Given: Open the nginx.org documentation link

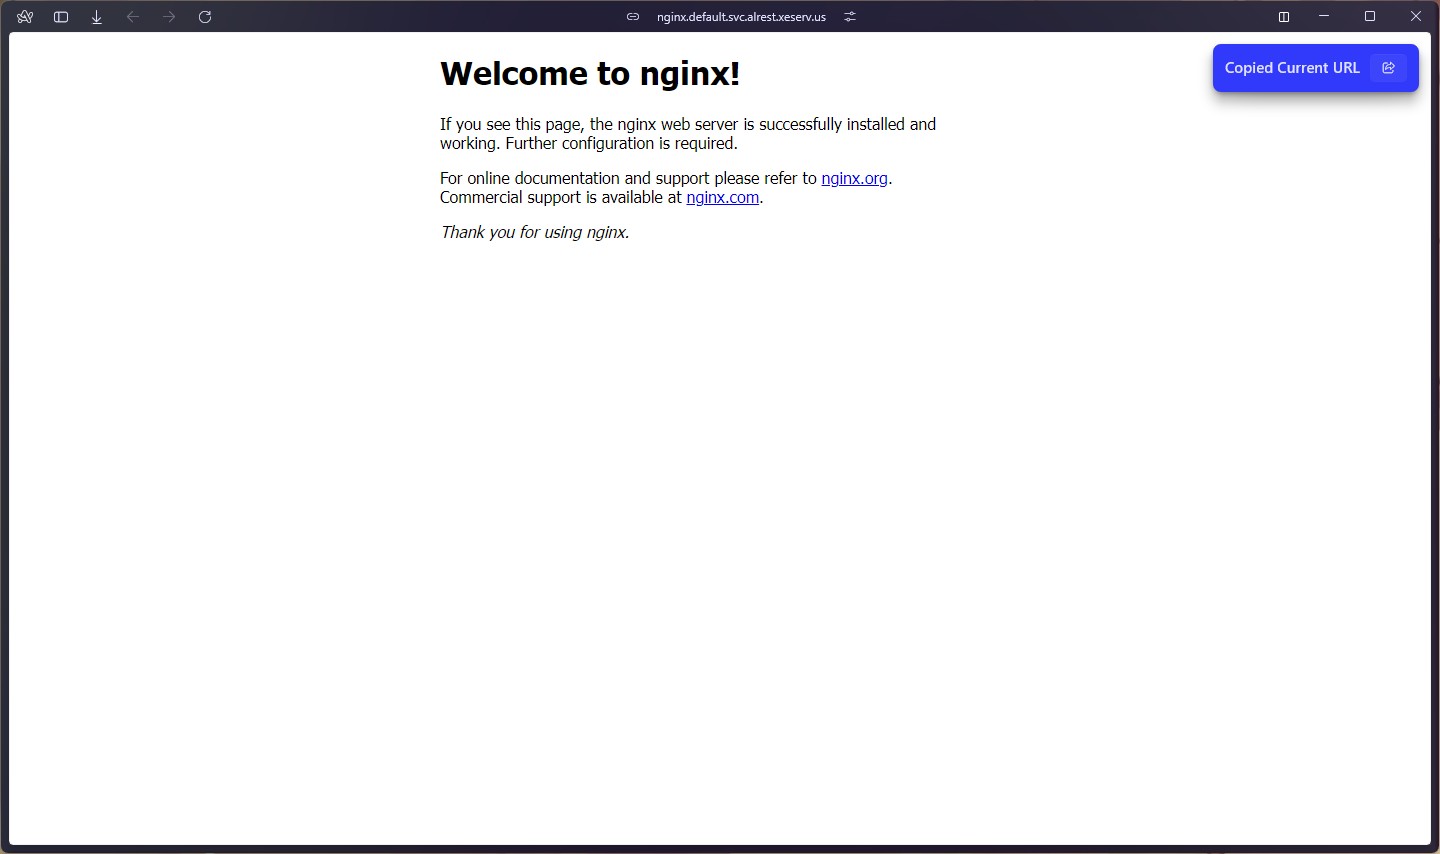Looking at the screenshot, I should point(854,179).
